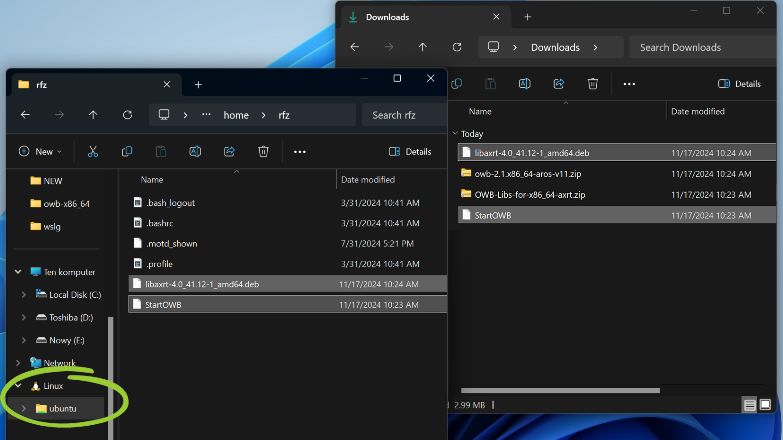Delete selected files in rfz window
The height and width of the screenshot is (440, 783).
[263, 151]
